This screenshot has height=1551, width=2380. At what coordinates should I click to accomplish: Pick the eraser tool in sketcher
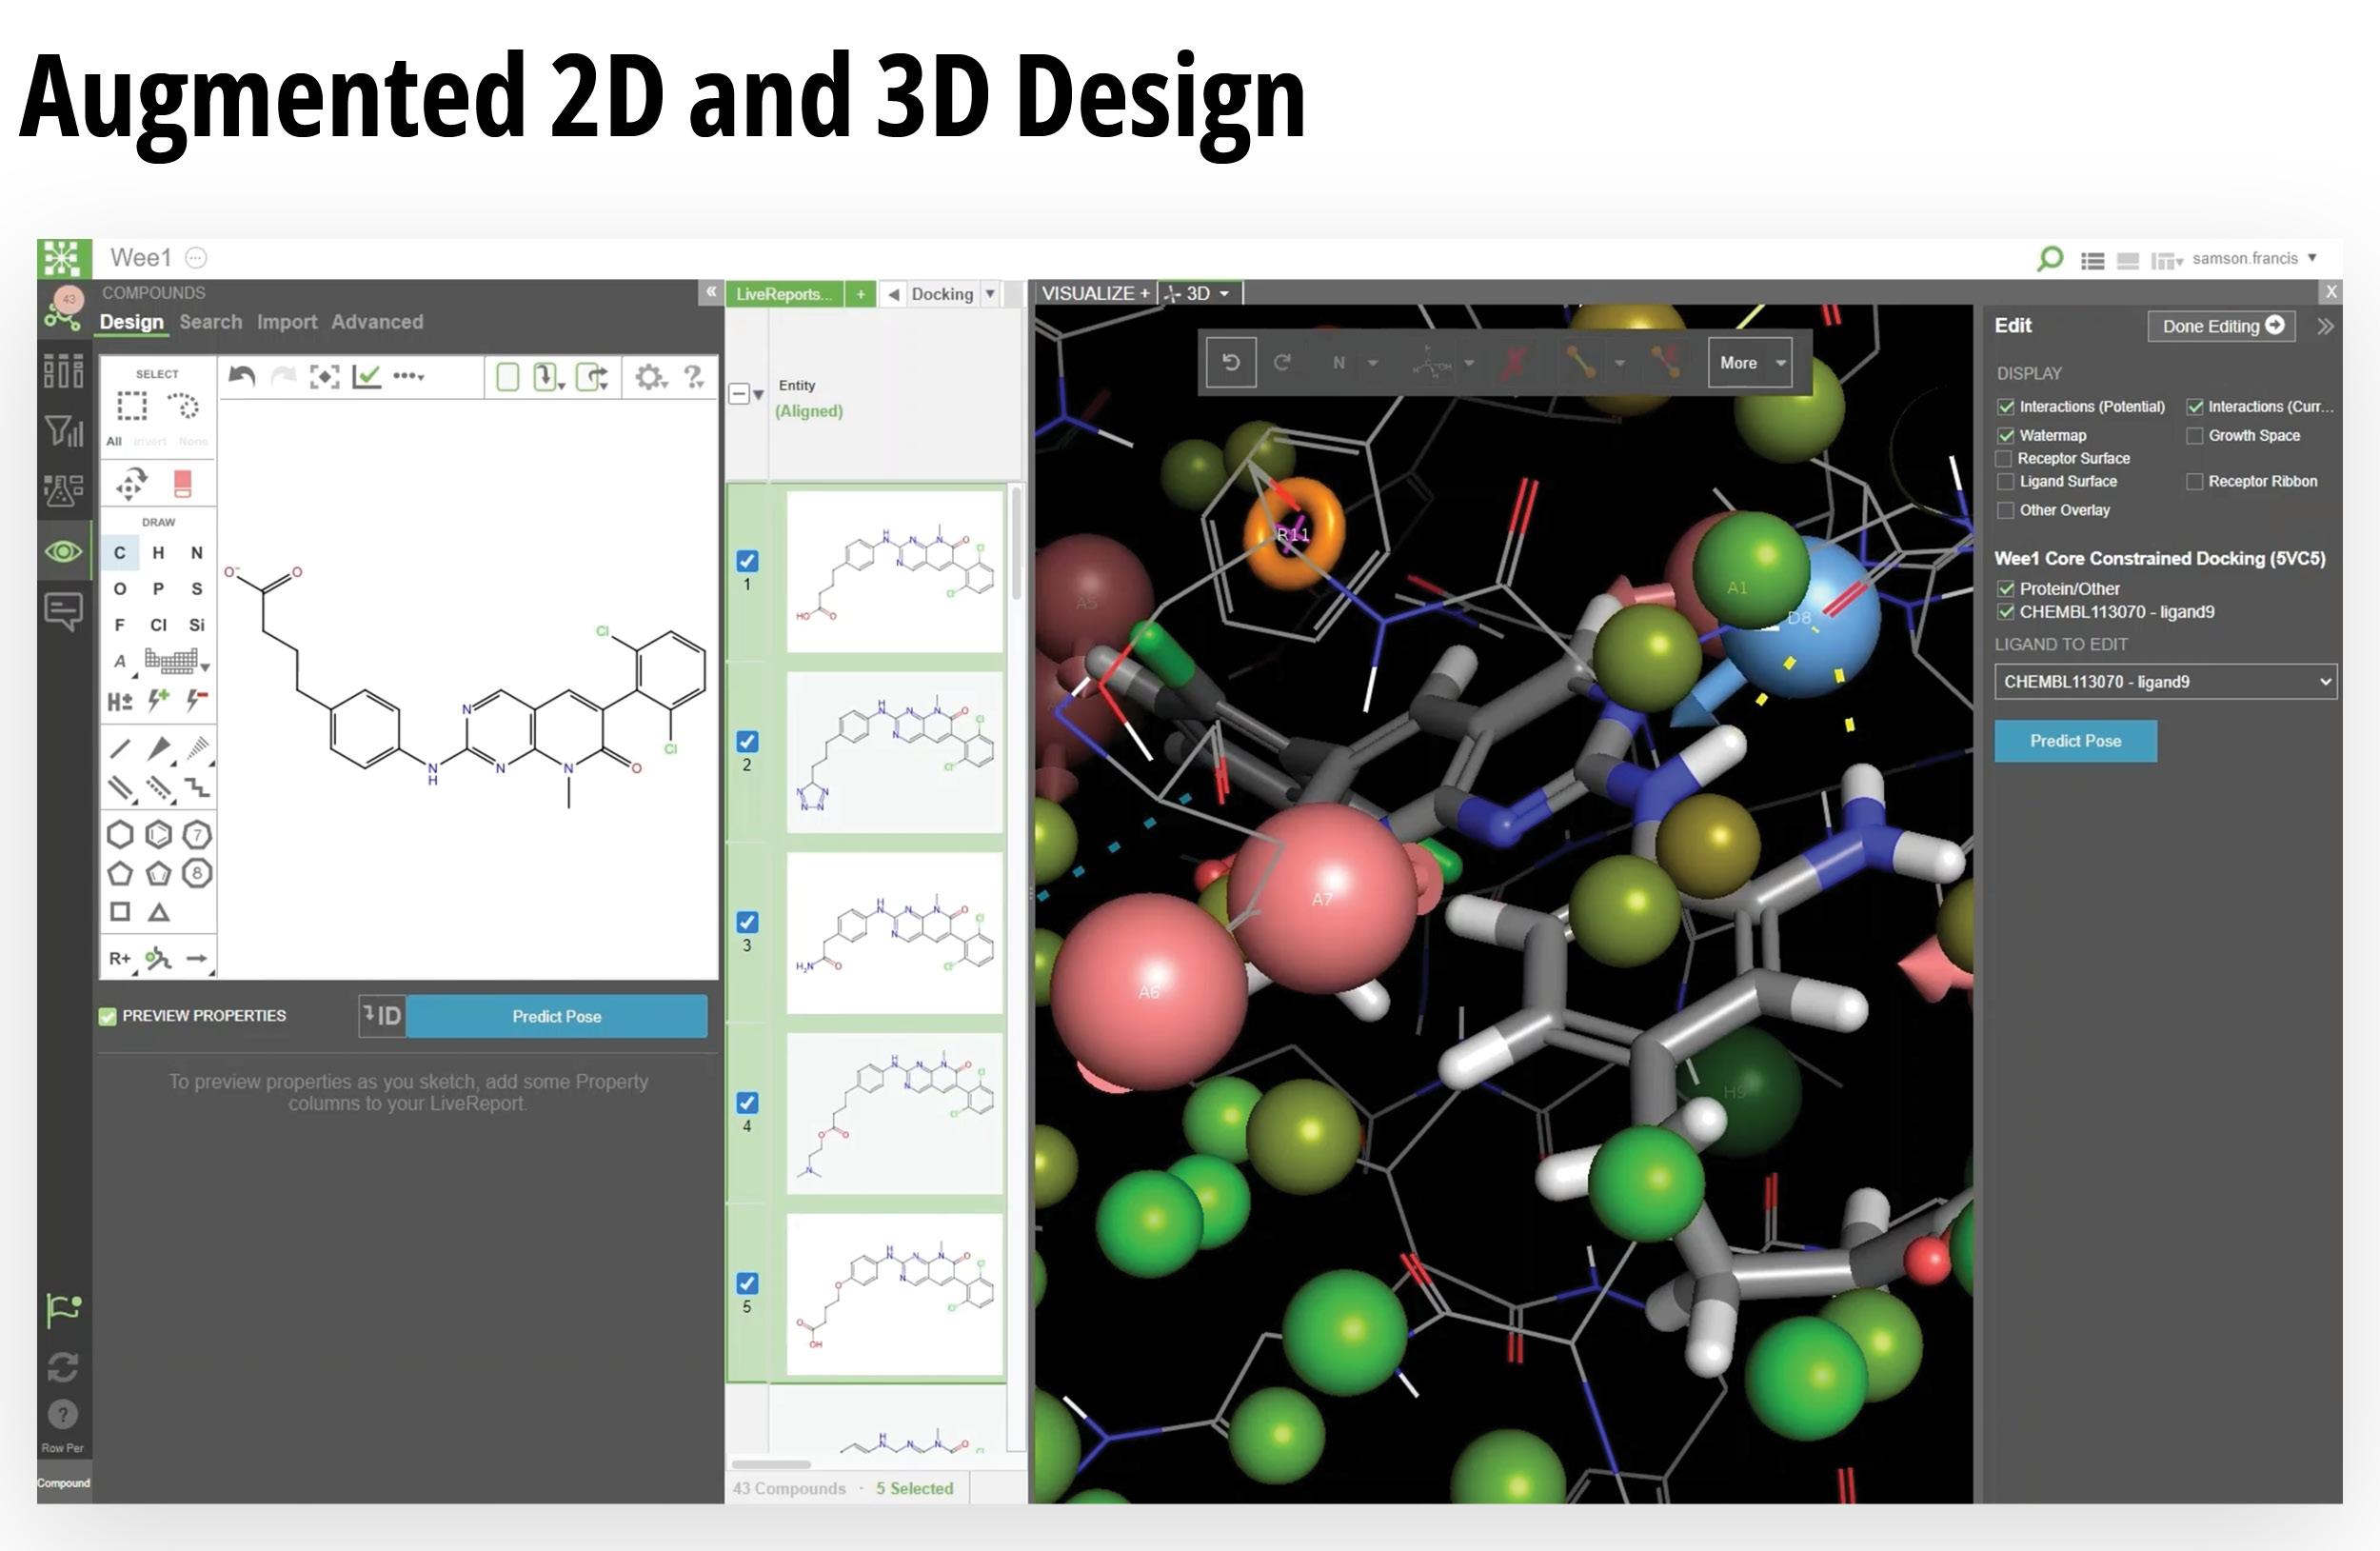tap(182, 484)
